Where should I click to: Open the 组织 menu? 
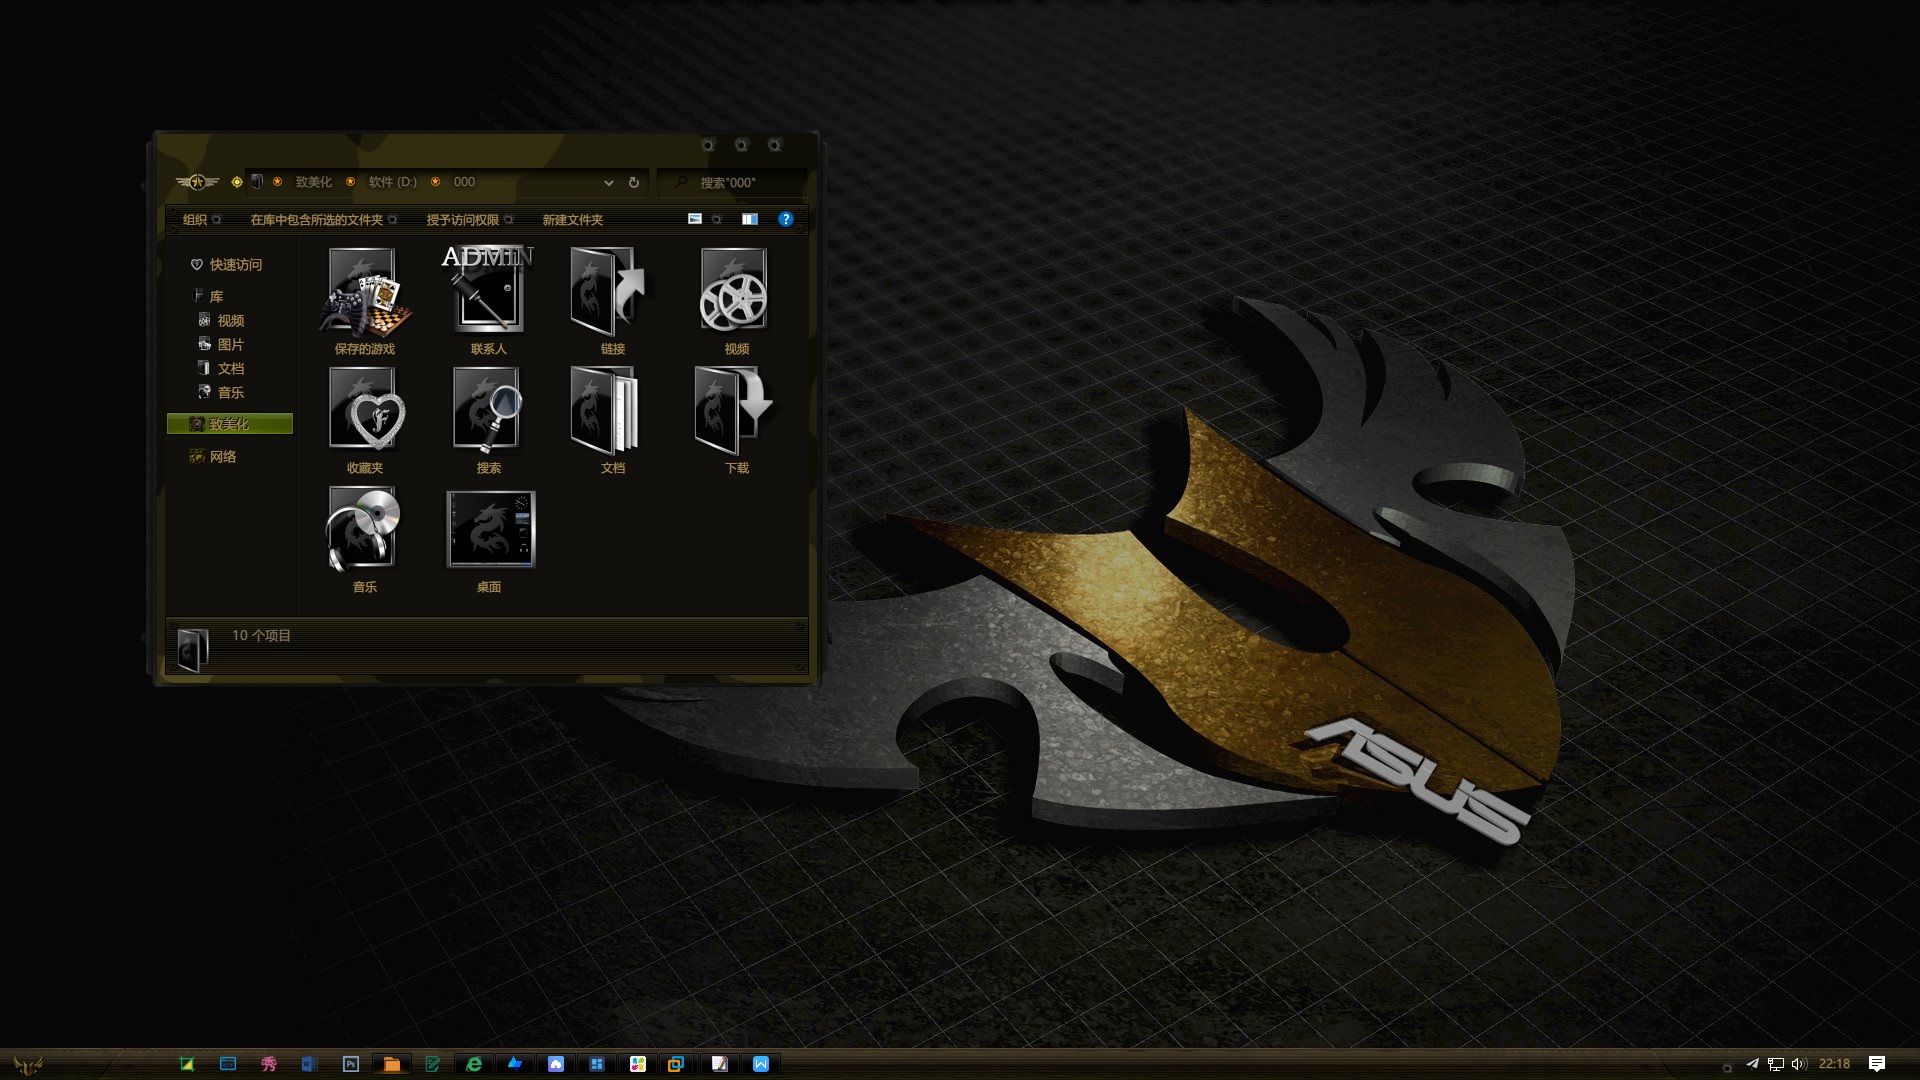point(202,220)
